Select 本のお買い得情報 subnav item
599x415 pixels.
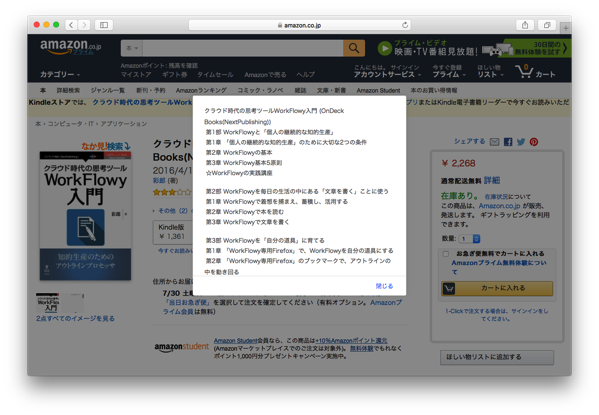tap(434, 90)
